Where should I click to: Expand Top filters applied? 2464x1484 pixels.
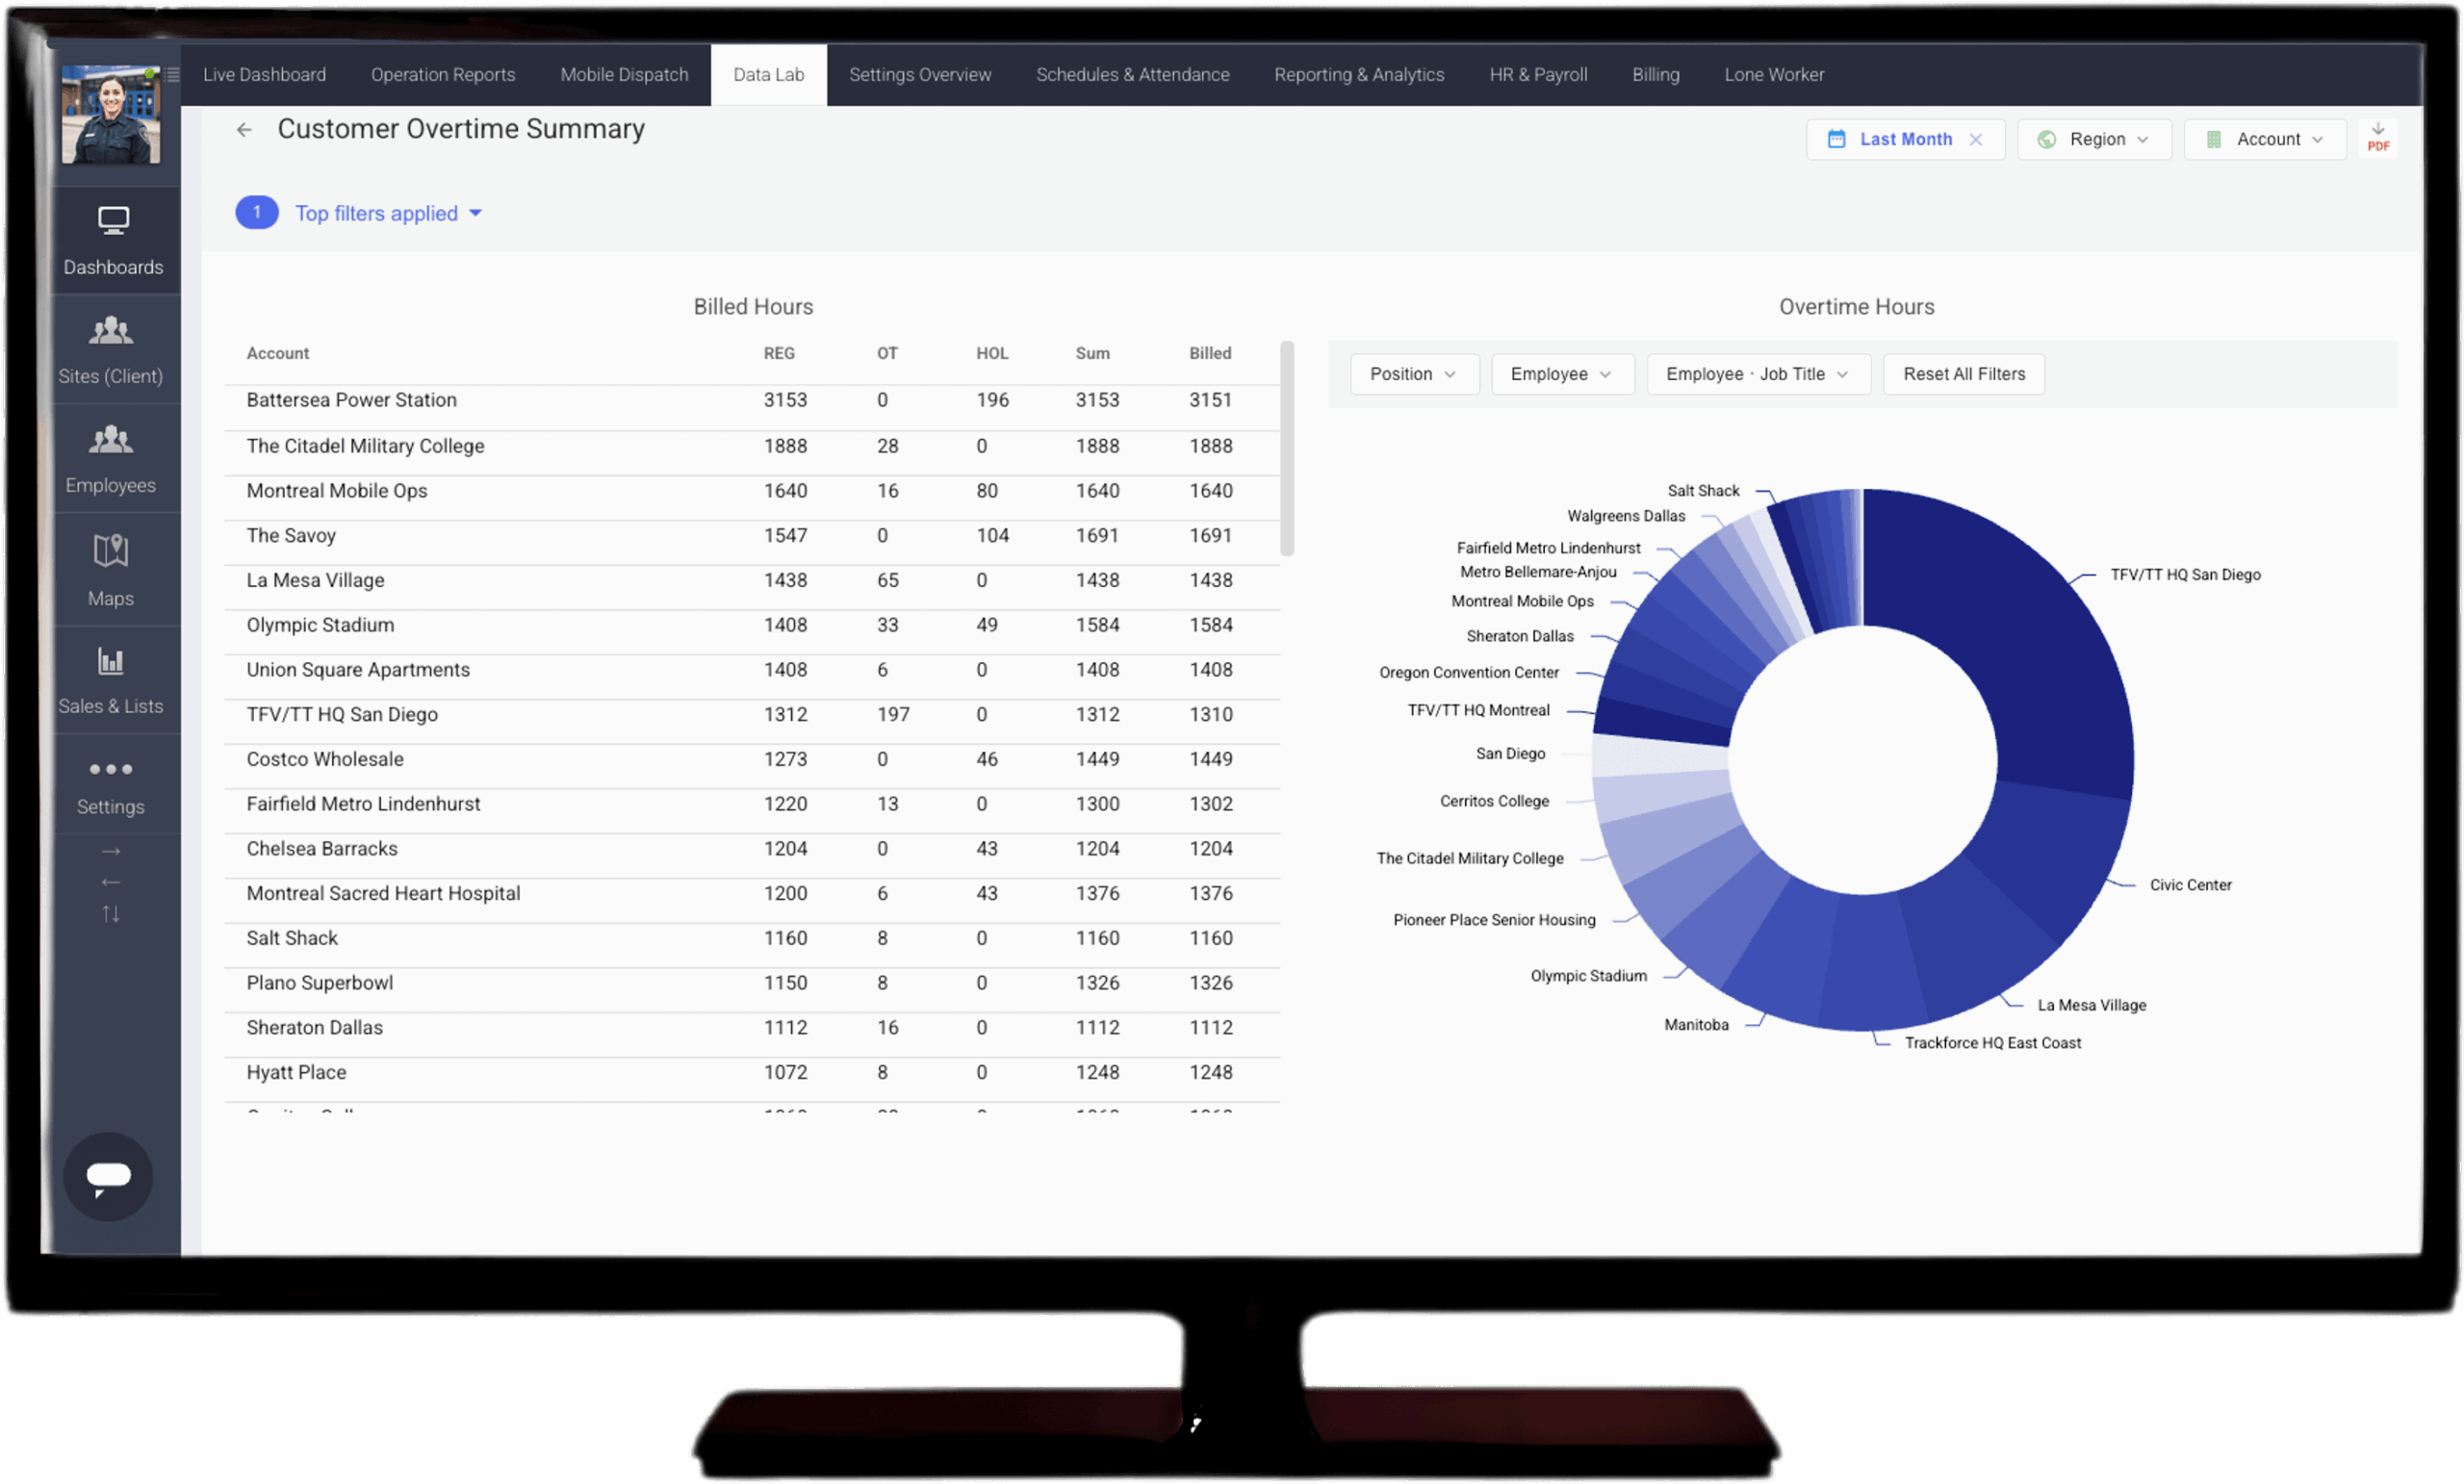point(388,213)
